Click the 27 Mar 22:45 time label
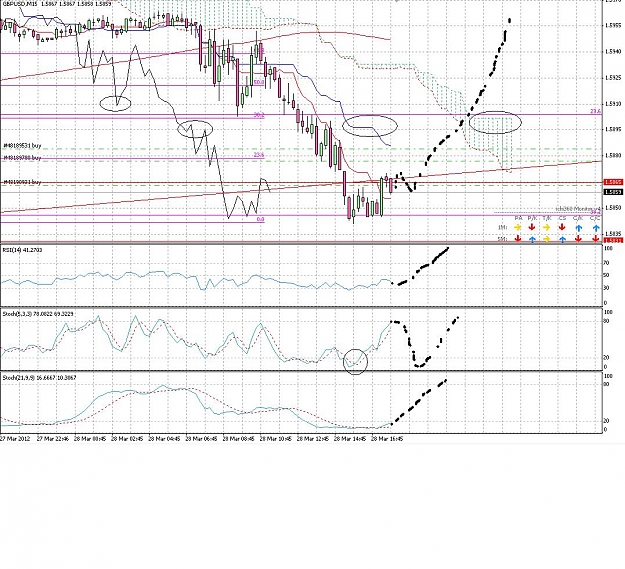 coord(53,439)
